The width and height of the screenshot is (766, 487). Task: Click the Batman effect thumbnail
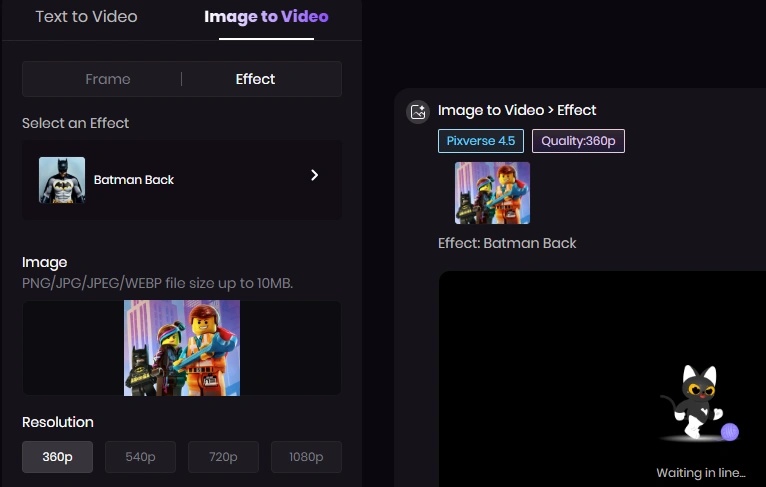tap(62, 180)
